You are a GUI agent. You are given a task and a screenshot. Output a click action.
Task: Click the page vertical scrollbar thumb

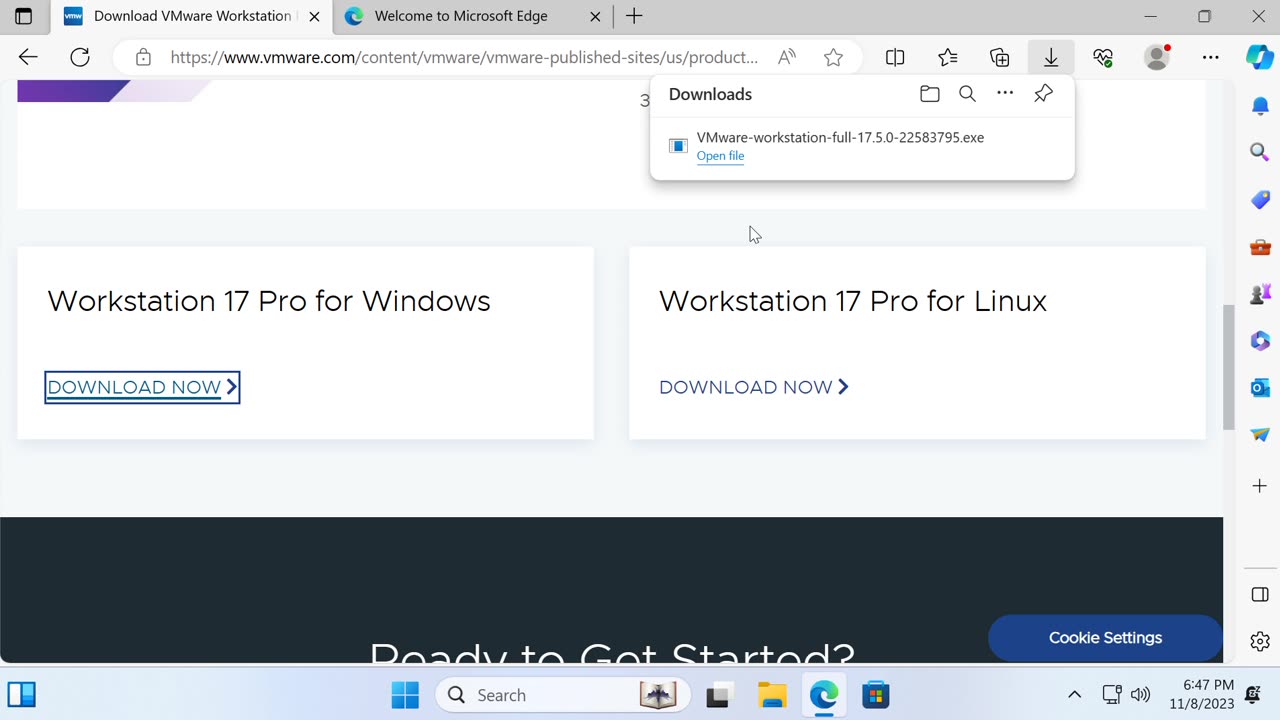(1229, 367)
